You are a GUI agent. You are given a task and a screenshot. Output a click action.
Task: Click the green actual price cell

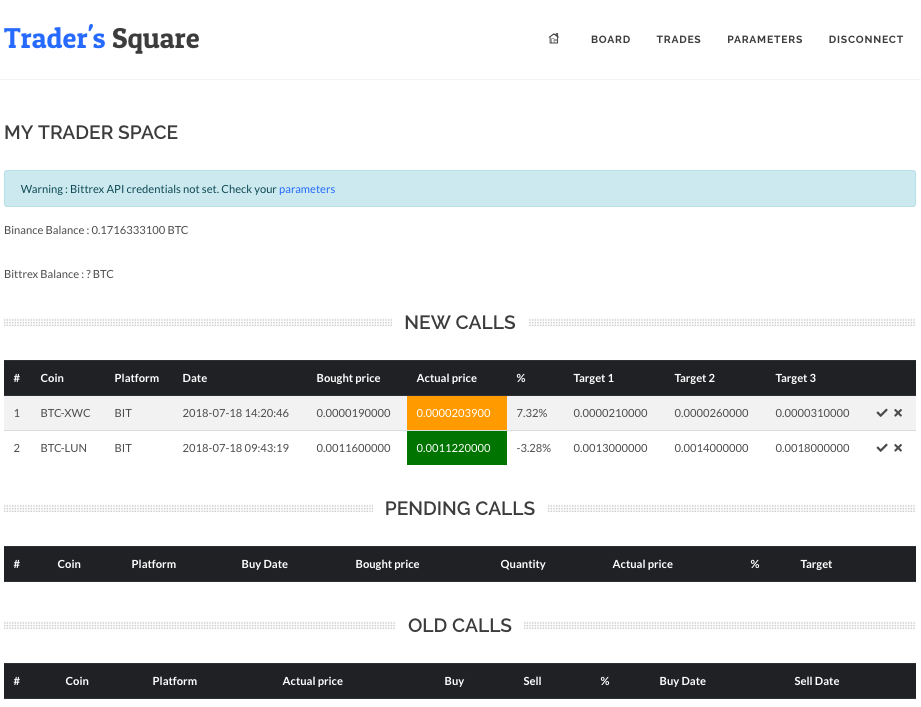[x=456, y=448]
